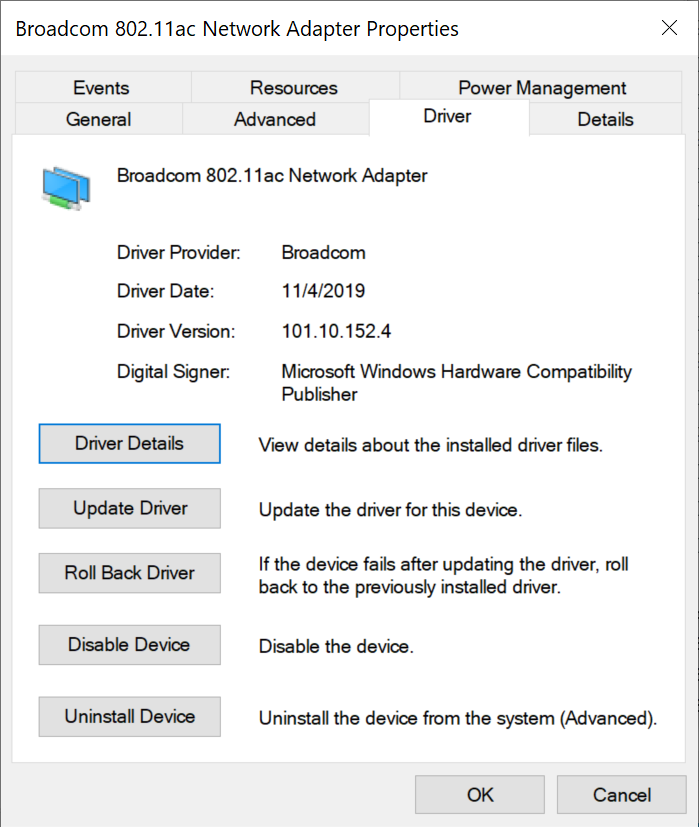Viewport: 699px width, 827px height.
Task: Go to the General tab
Action: (x=99, y=119)
